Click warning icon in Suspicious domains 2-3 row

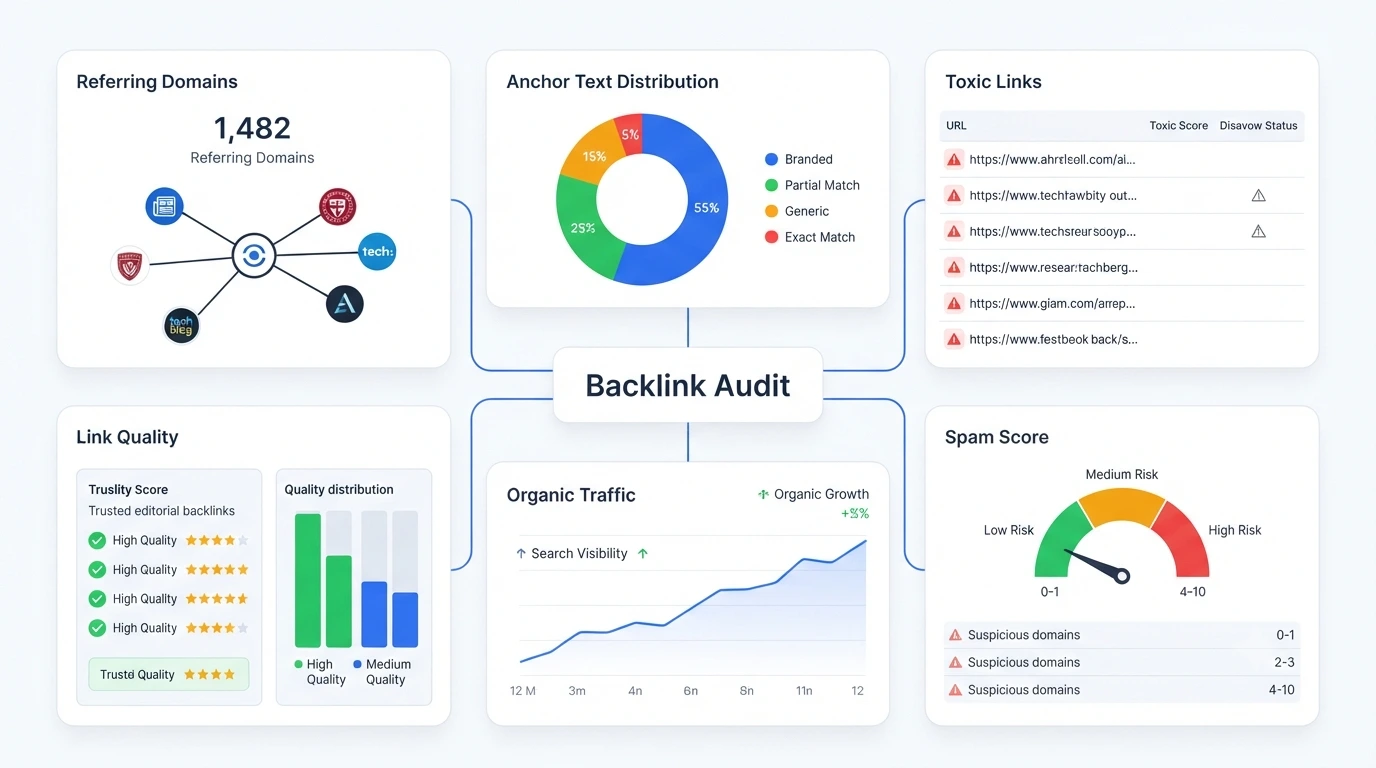tap(955, 662)
